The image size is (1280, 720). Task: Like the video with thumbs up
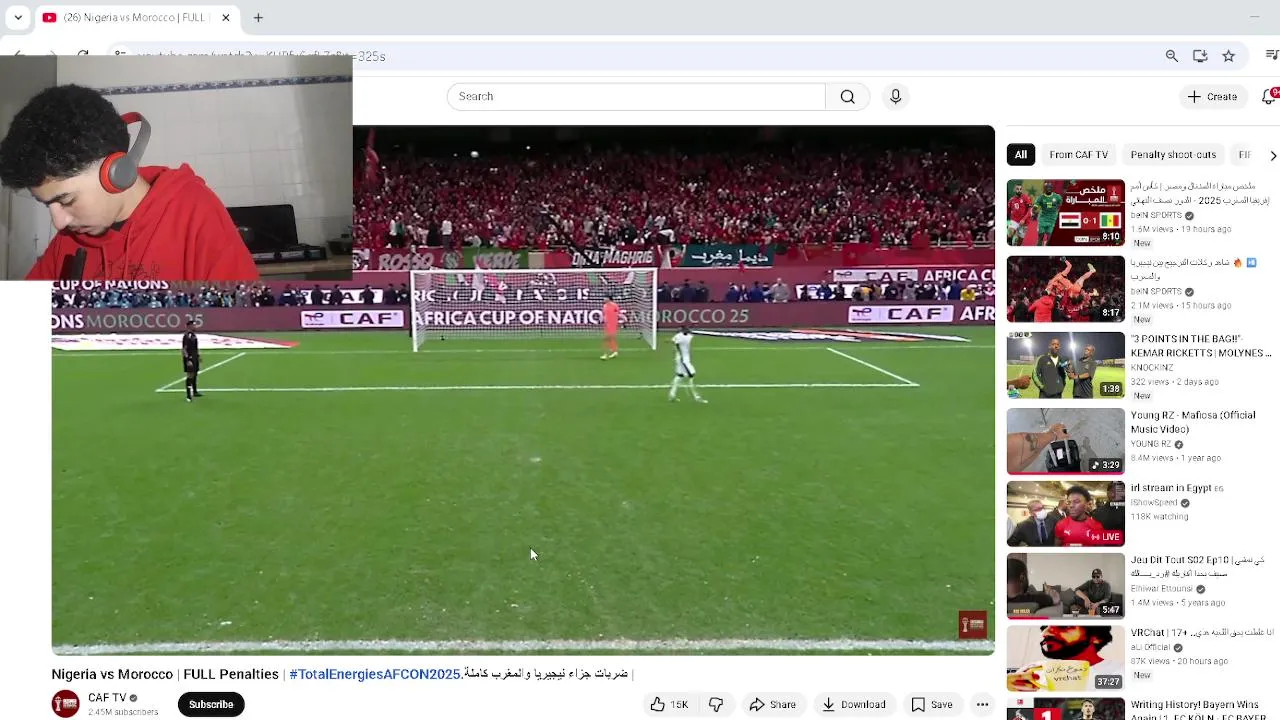click(x=669, y=704)
